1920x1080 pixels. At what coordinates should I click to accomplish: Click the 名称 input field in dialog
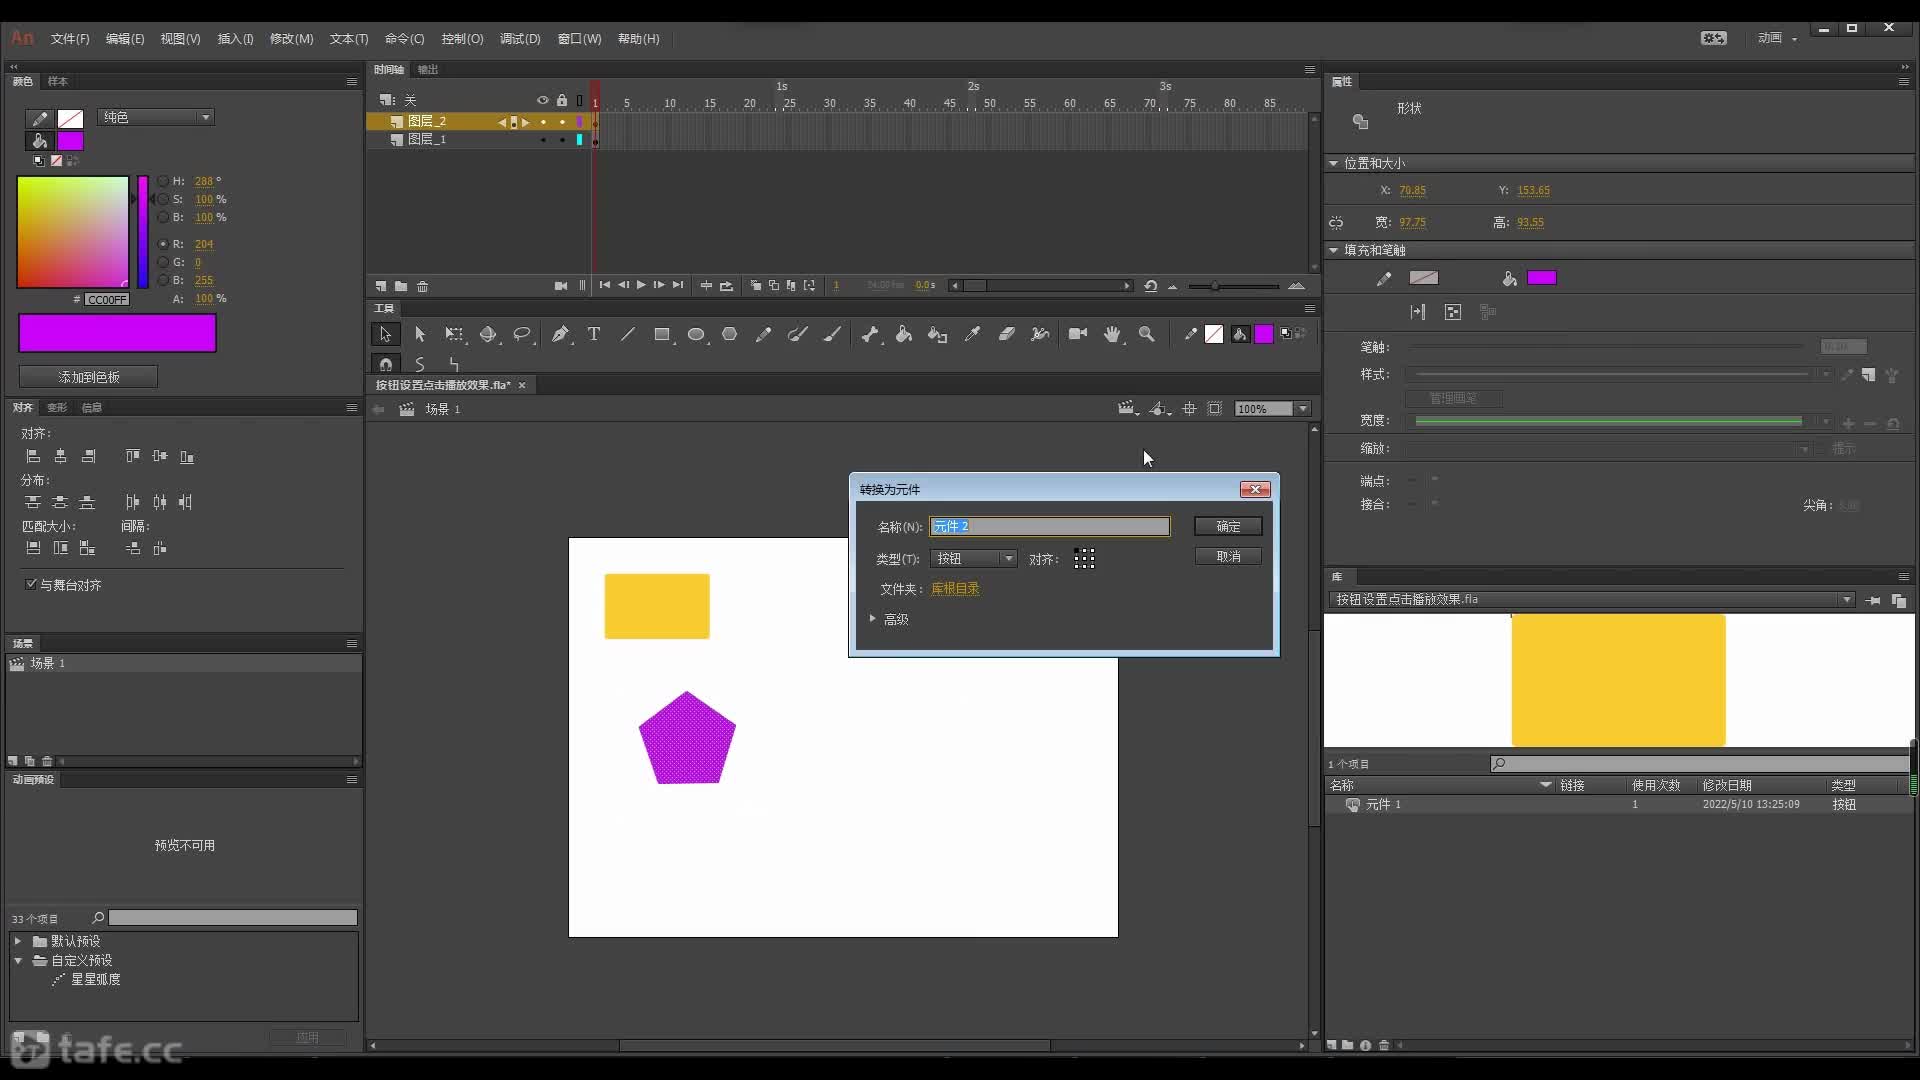tap(1049, 526)
